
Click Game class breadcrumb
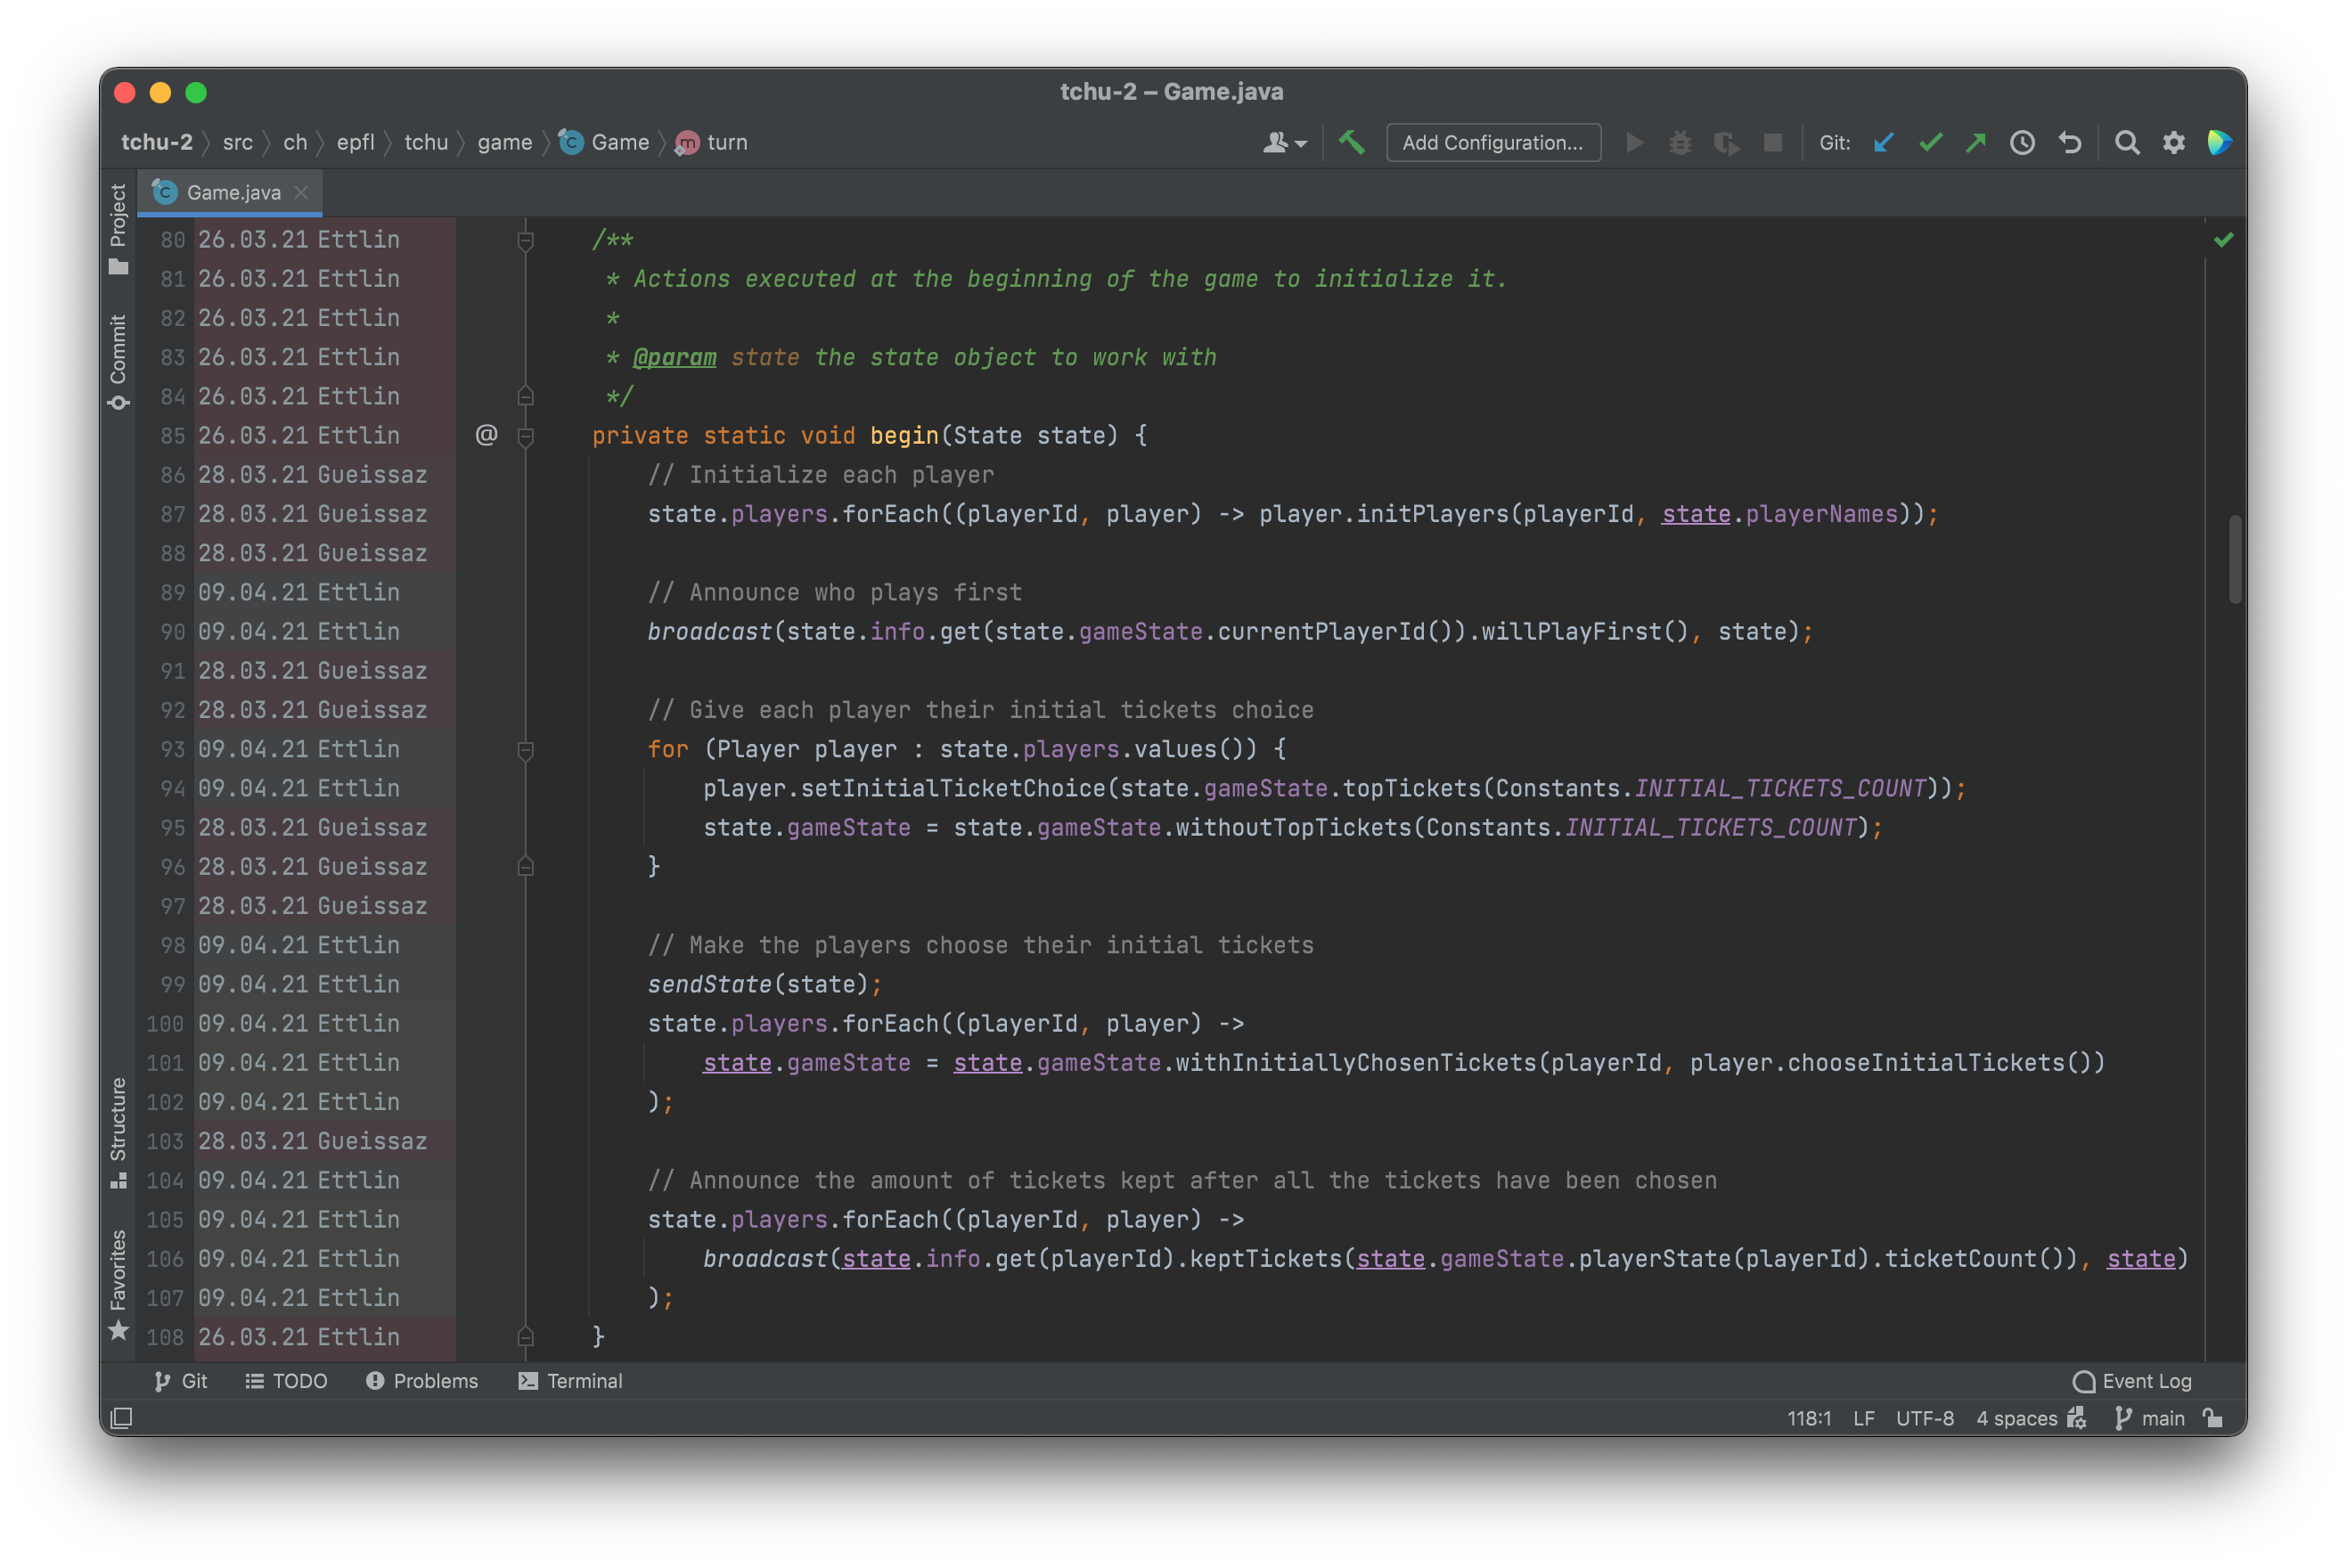(604, 143)
